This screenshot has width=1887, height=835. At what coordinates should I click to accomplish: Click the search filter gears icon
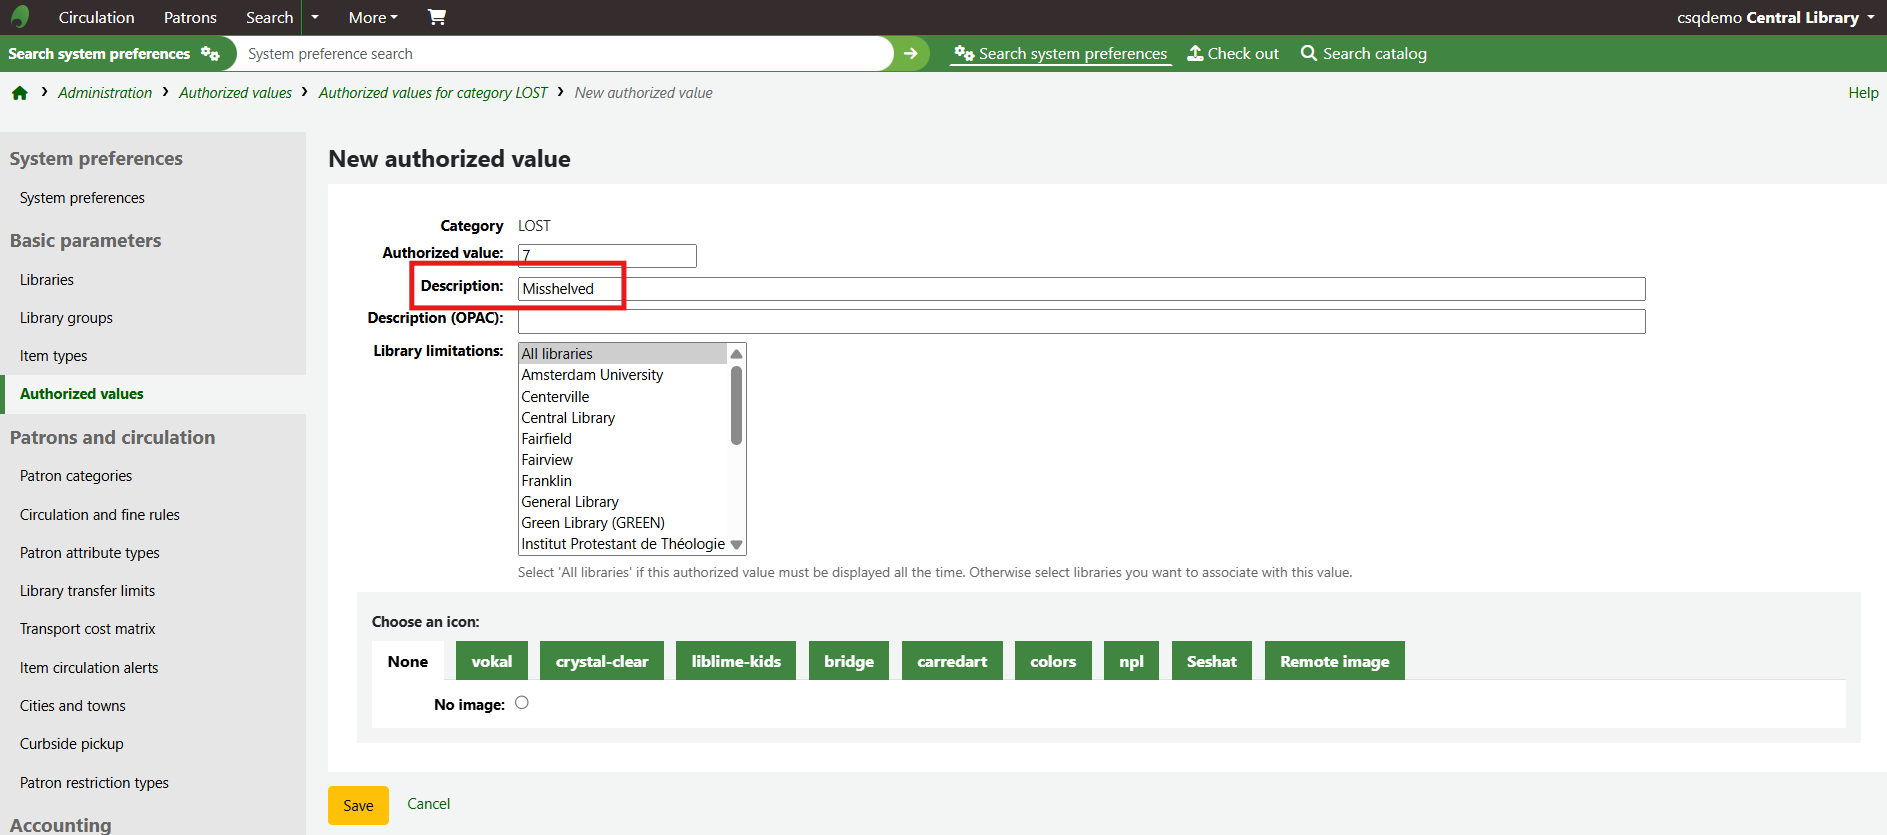click(x=210, y=54)
